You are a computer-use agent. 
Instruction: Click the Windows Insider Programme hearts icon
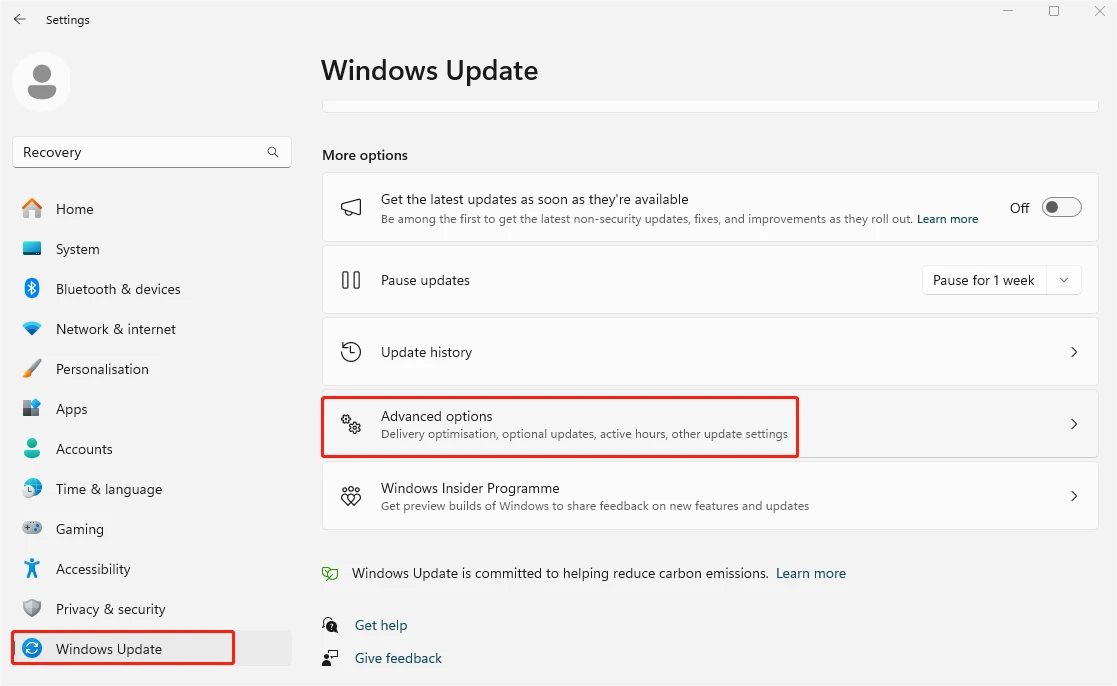[351, 496]
